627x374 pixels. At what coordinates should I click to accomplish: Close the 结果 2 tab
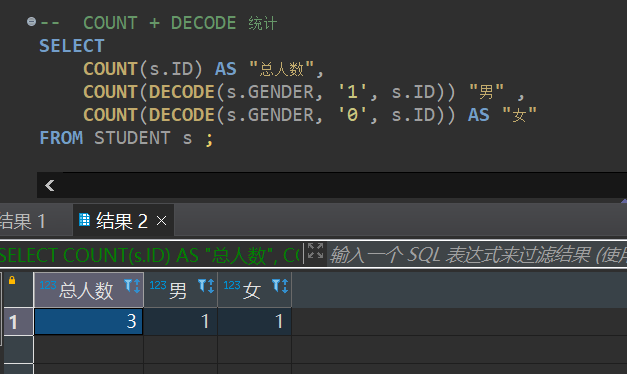tap(162, 221)
